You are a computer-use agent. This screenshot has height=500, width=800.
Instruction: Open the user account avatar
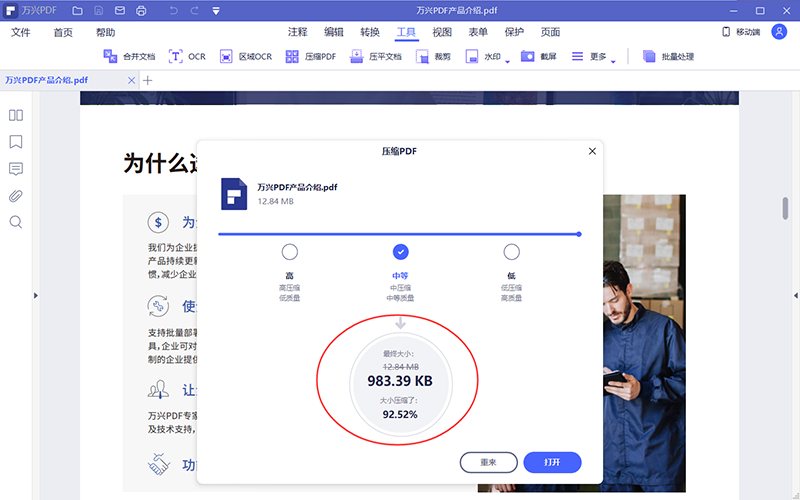[779, 32]
